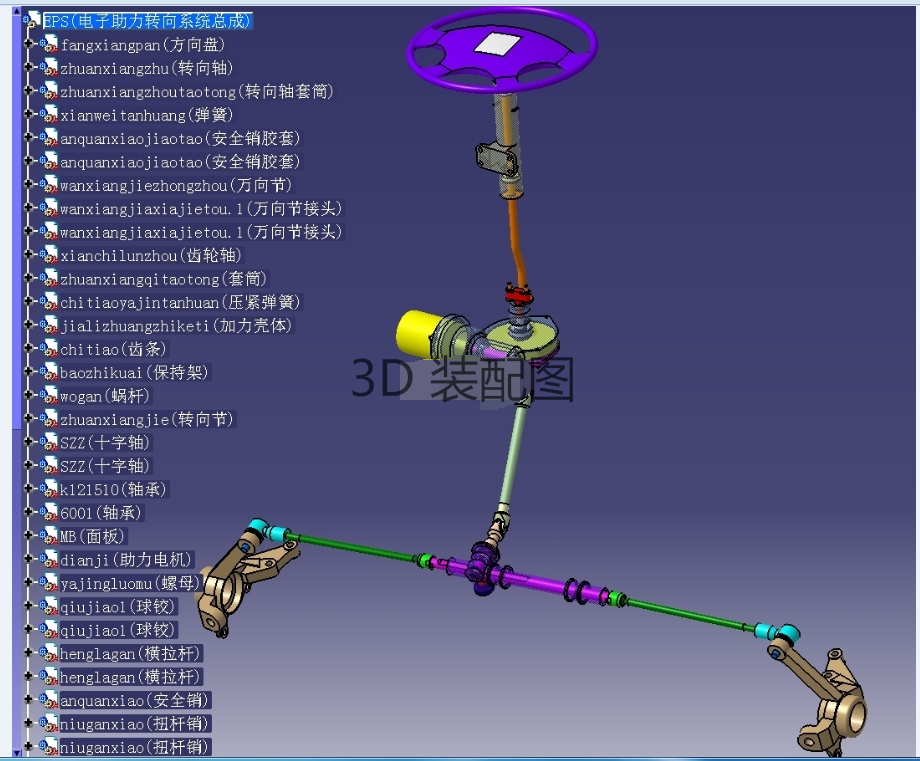This screenshot has height=761, width=920.
Task: Click the tree scrollbar down arrow
Action: click(16, 752)
